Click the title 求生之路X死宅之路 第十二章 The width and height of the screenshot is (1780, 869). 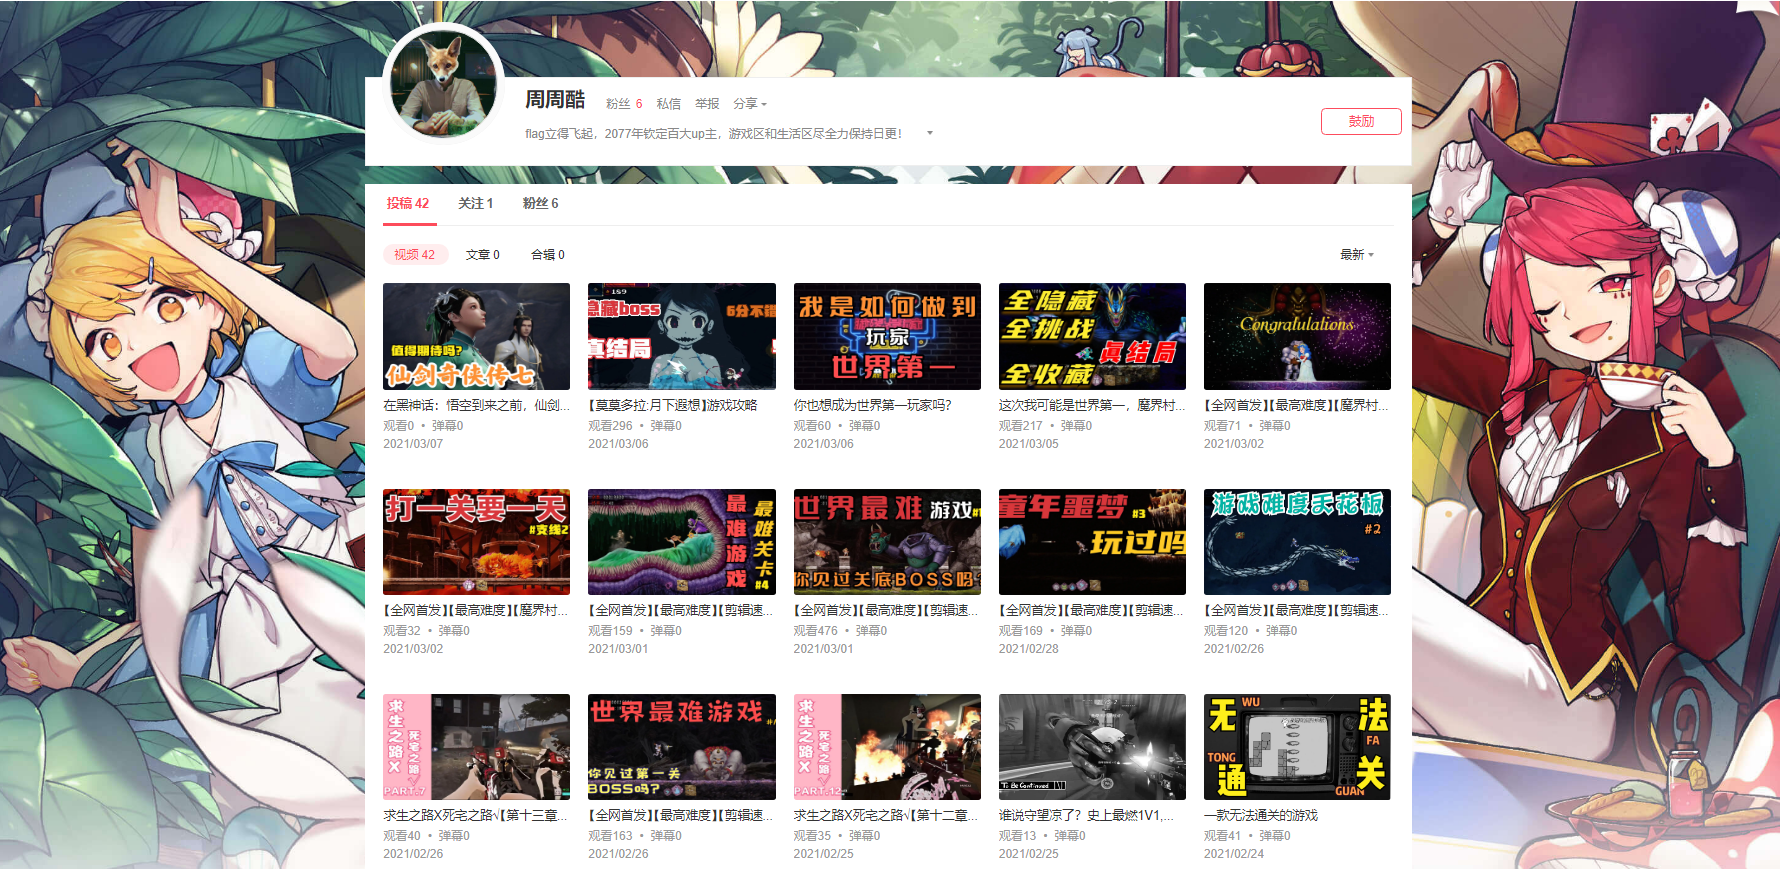click(x=886, y=815)
